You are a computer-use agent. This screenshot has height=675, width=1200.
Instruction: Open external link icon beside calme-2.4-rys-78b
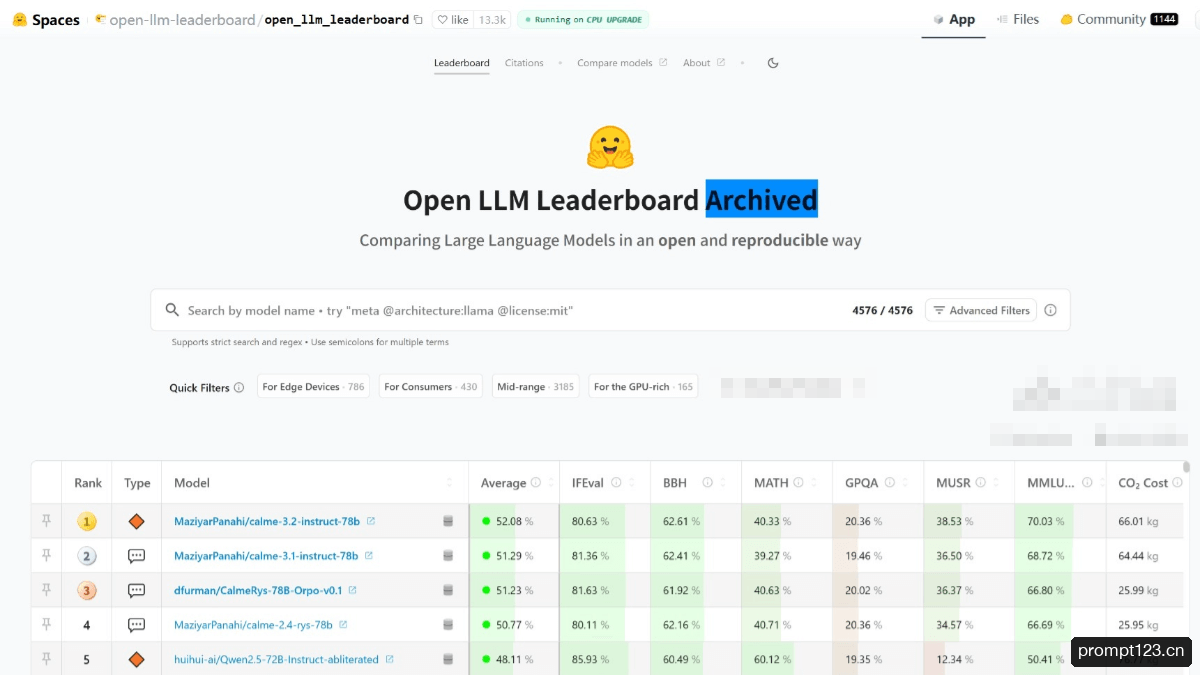click(x=343, y=624)
